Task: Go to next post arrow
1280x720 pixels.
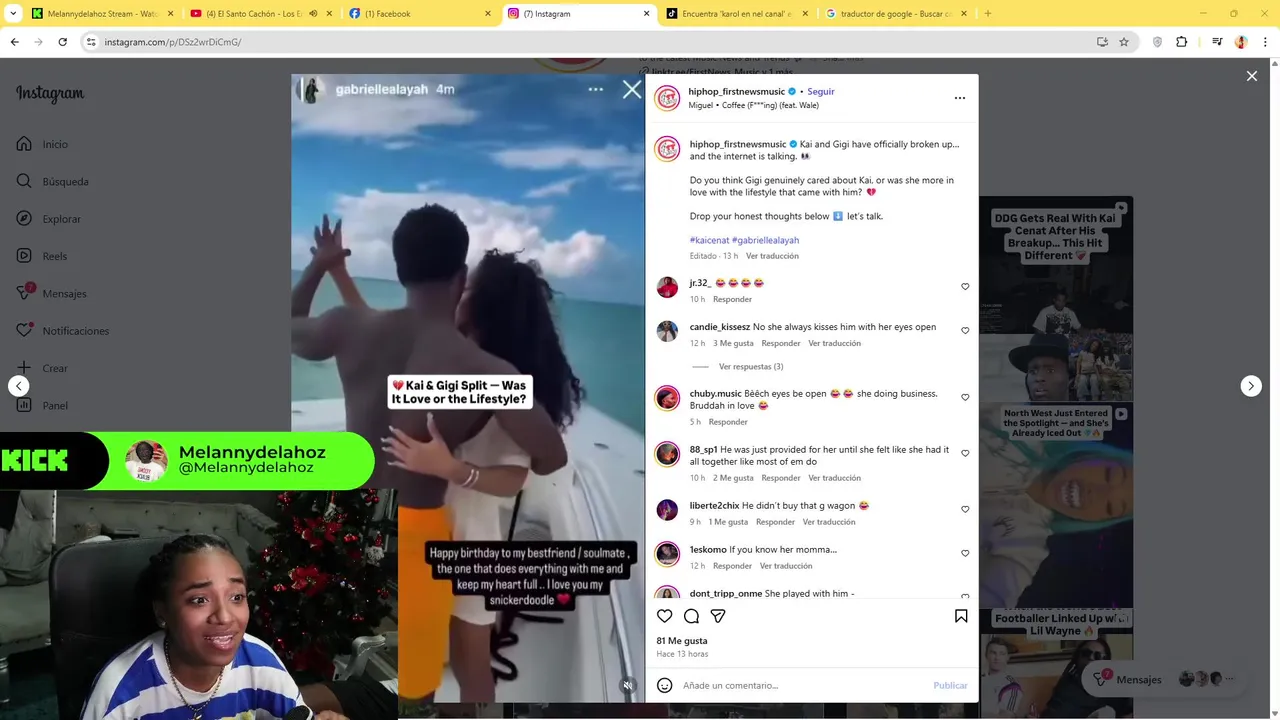Action: 1251,386
